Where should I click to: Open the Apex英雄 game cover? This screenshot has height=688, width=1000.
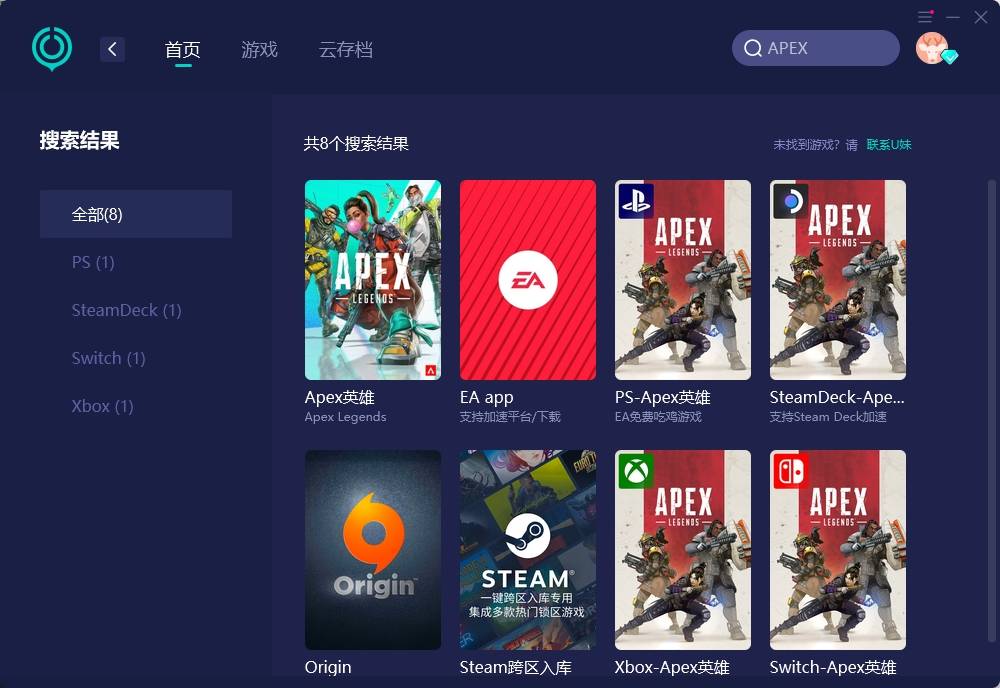coord(373,280)
